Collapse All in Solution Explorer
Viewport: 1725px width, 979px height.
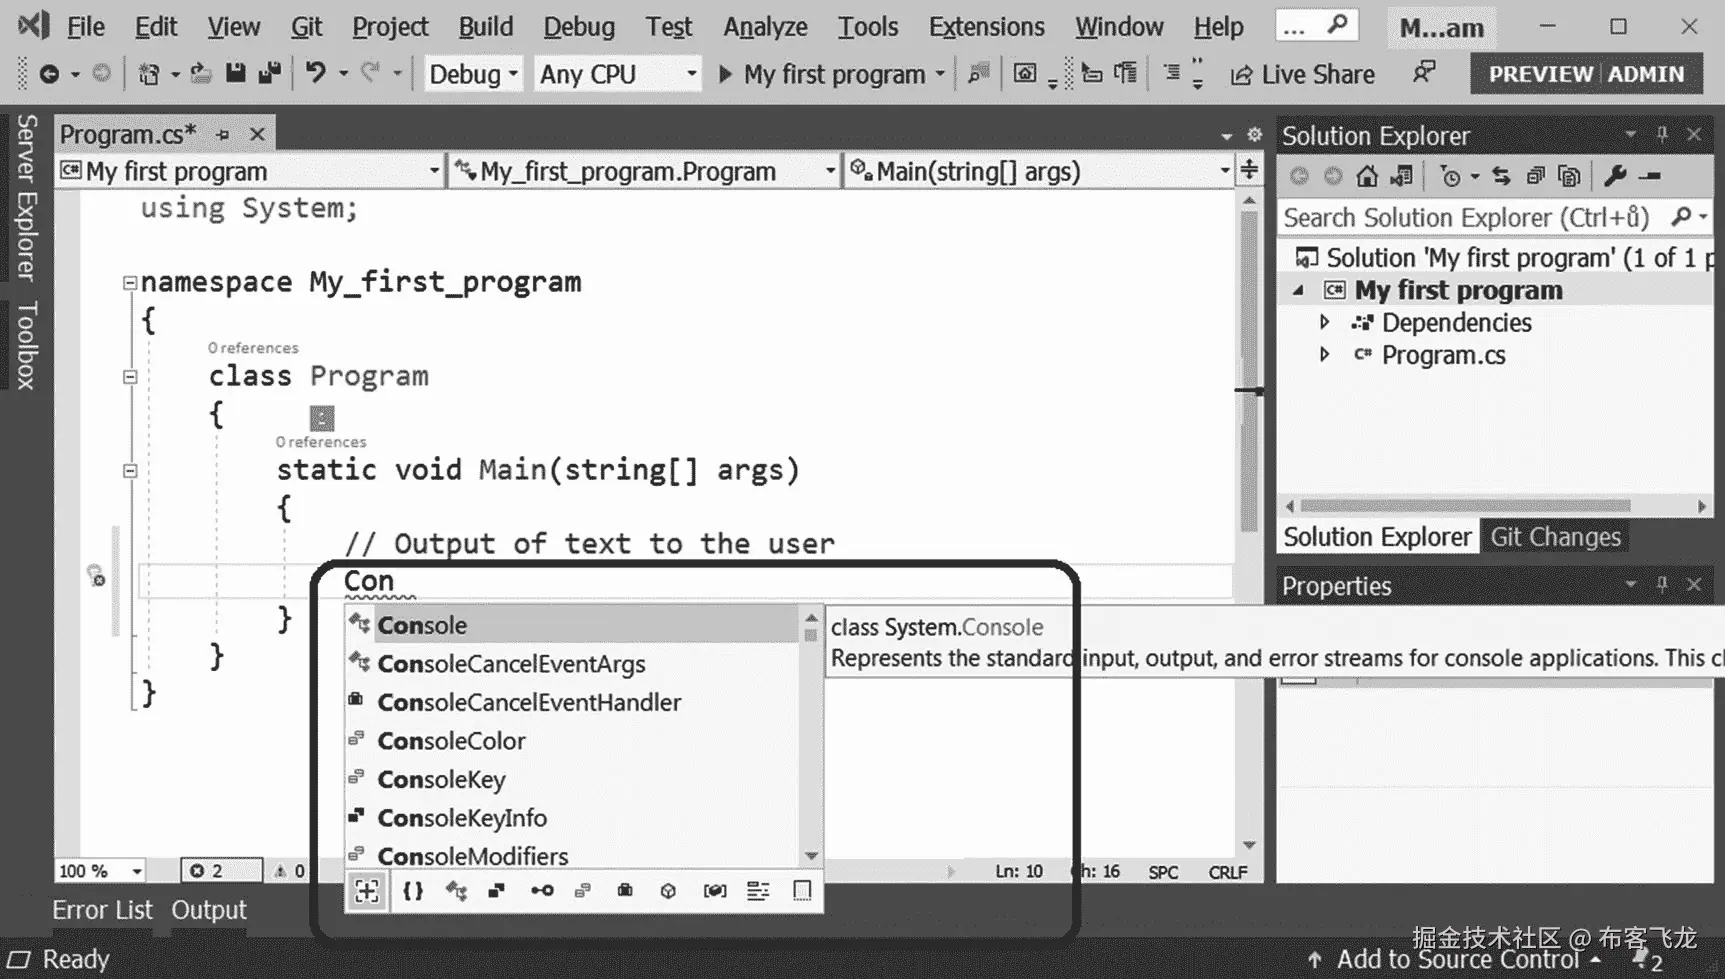(1535, 176)
